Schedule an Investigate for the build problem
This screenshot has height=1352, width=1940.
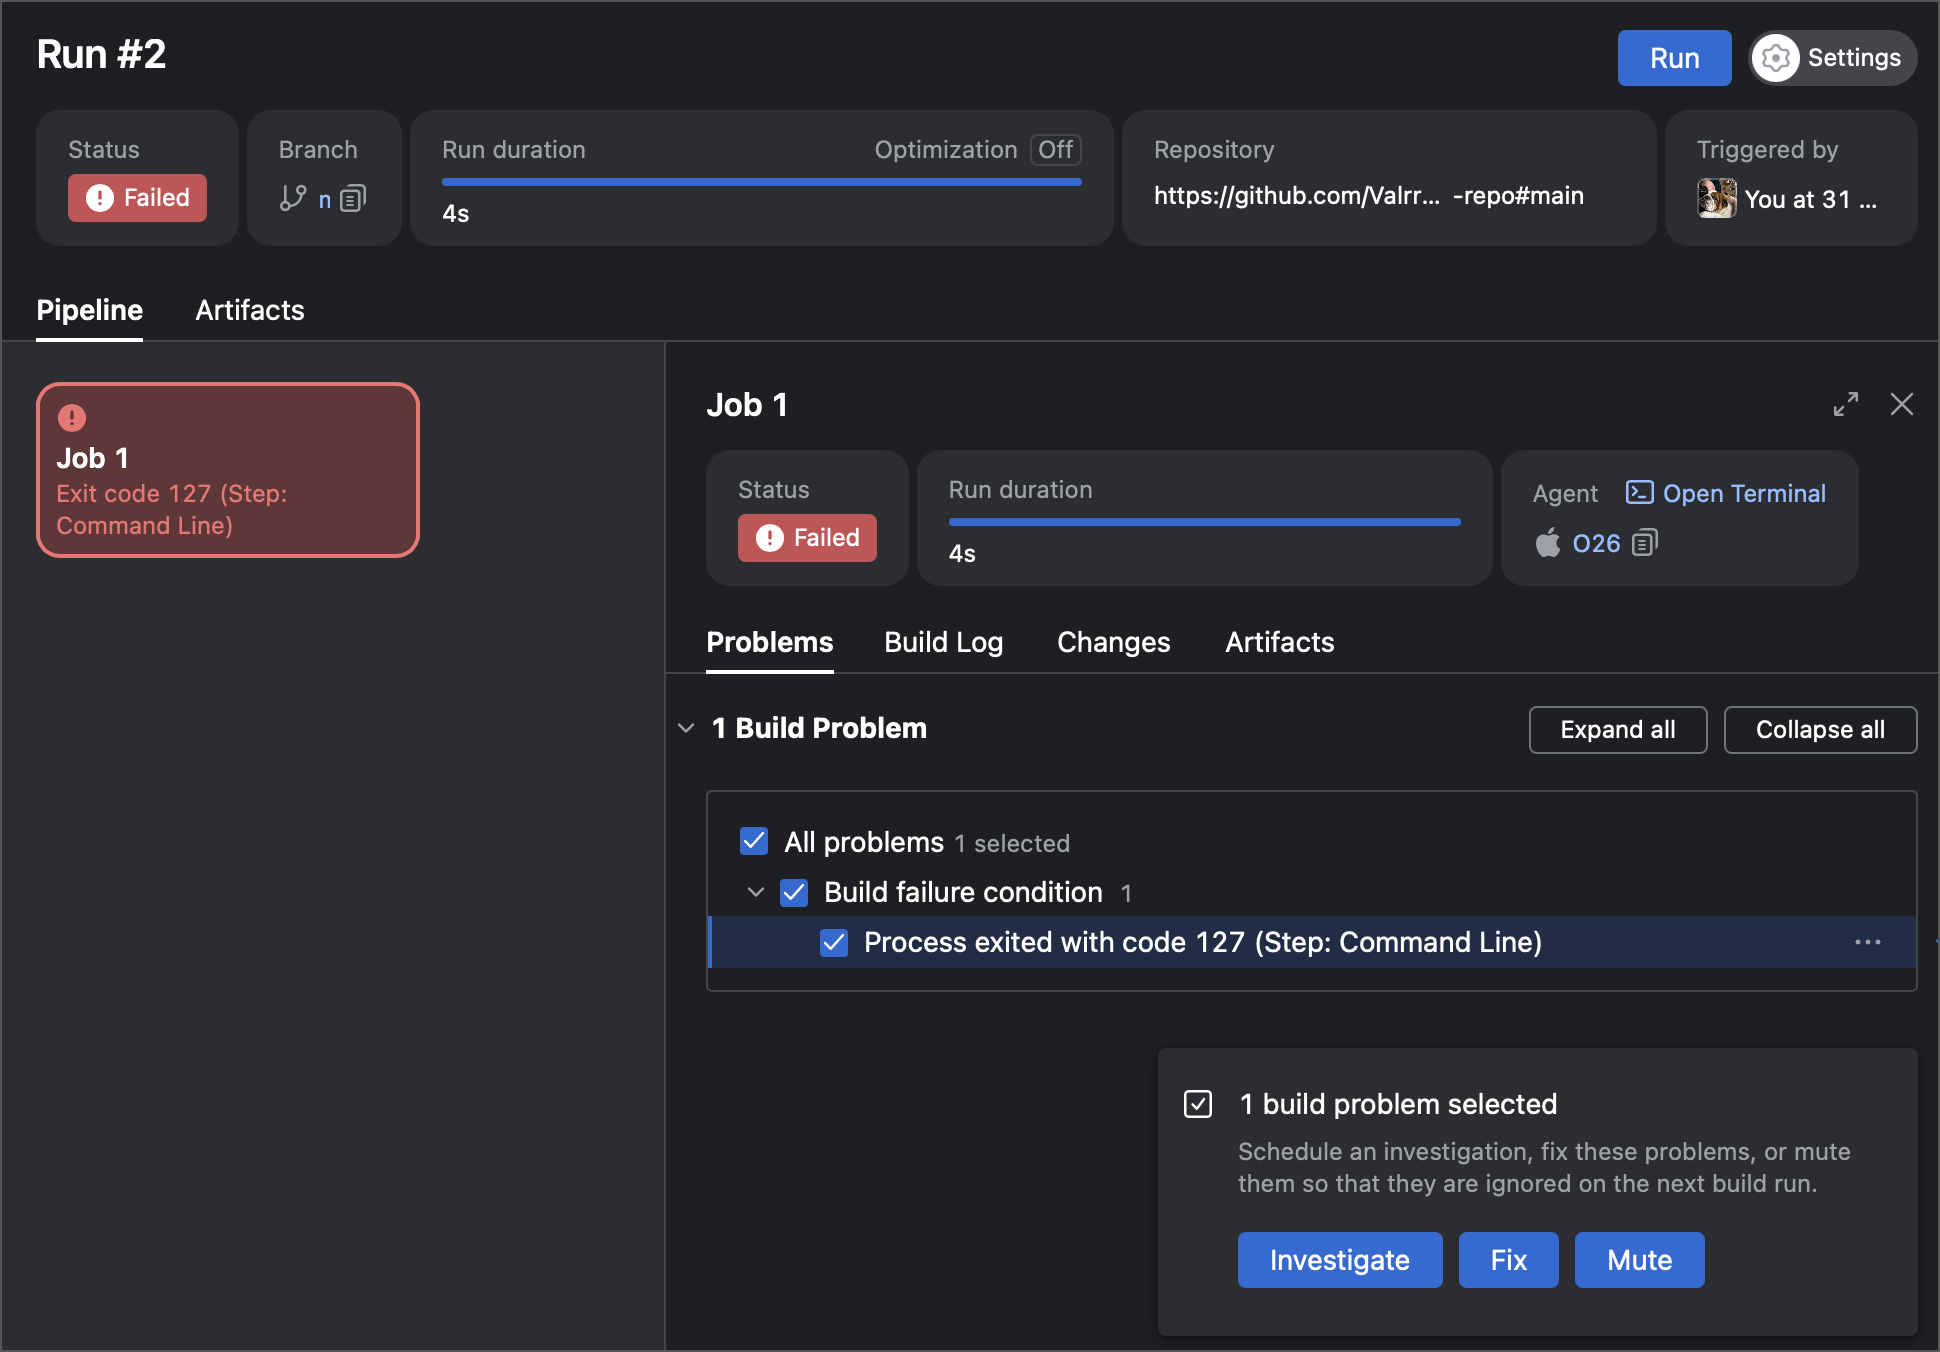[1340, 1260]
